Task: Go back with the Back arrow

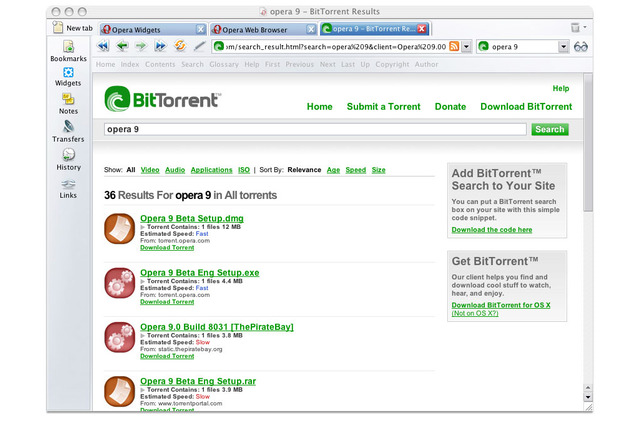Action: tap(122, 46)
